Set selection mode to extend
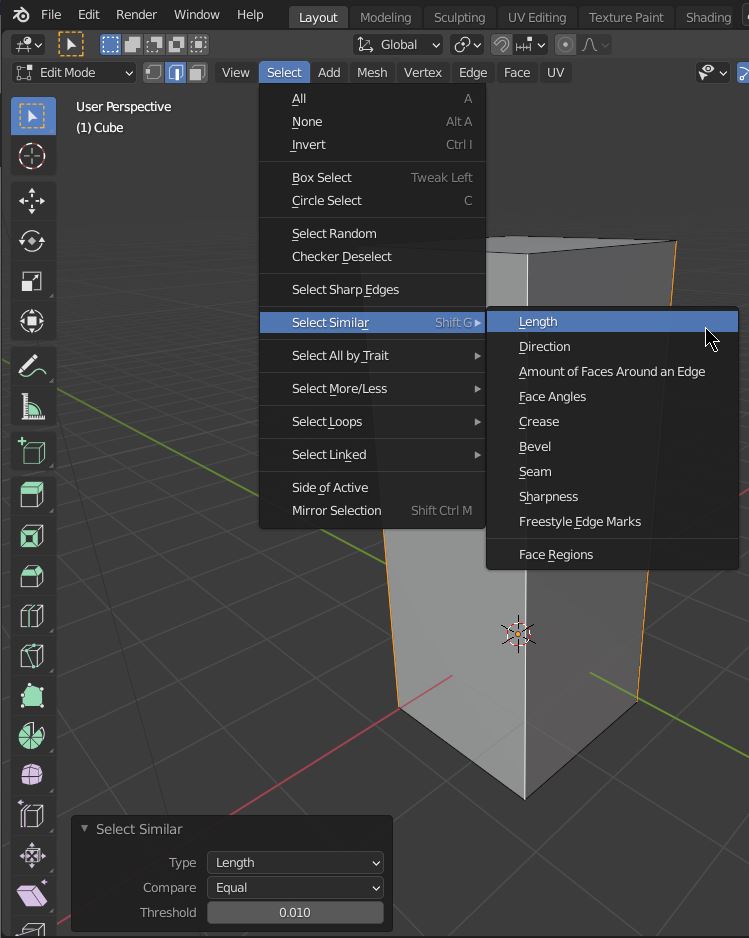749x938 pixels. tap(132, 45)
